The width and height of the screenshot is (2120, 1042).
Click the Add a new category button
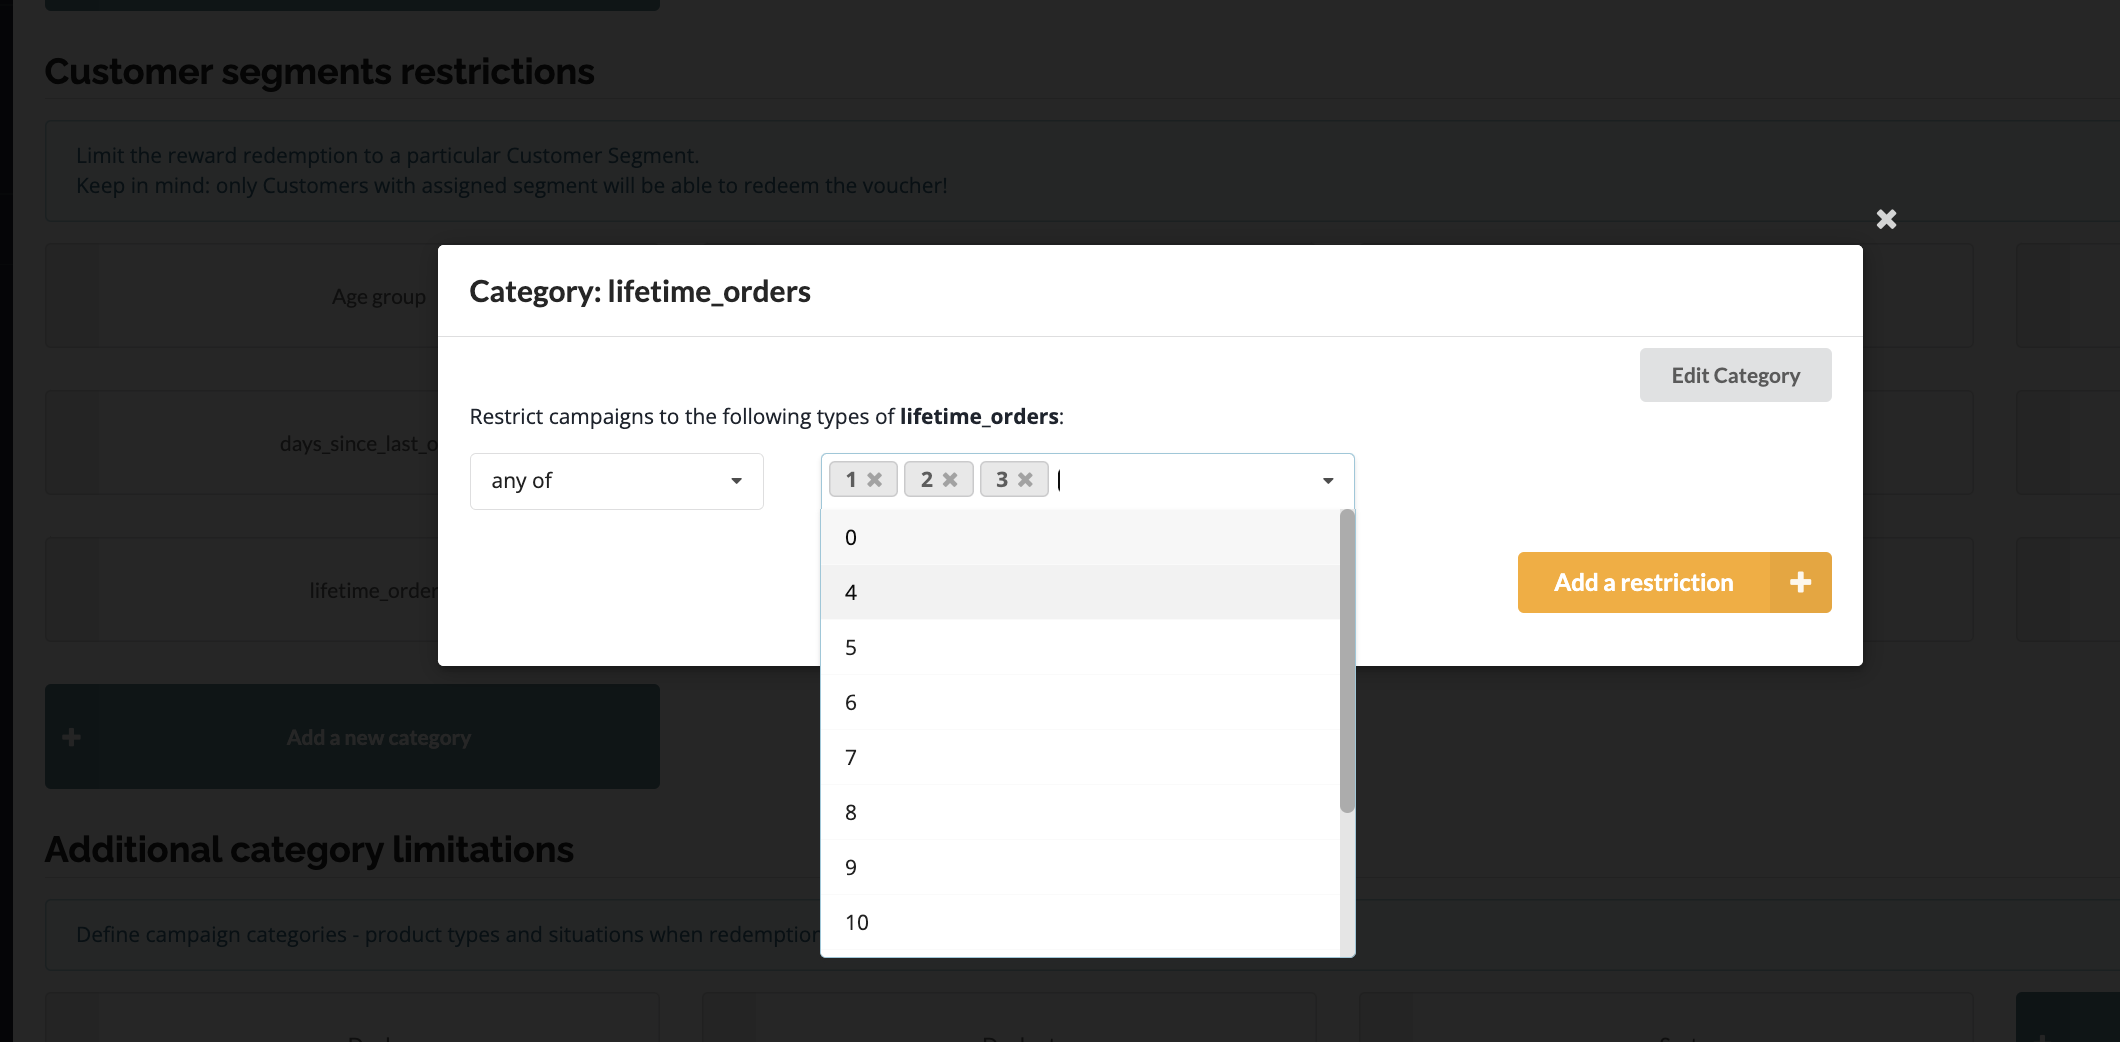click(x=352, y=737)
